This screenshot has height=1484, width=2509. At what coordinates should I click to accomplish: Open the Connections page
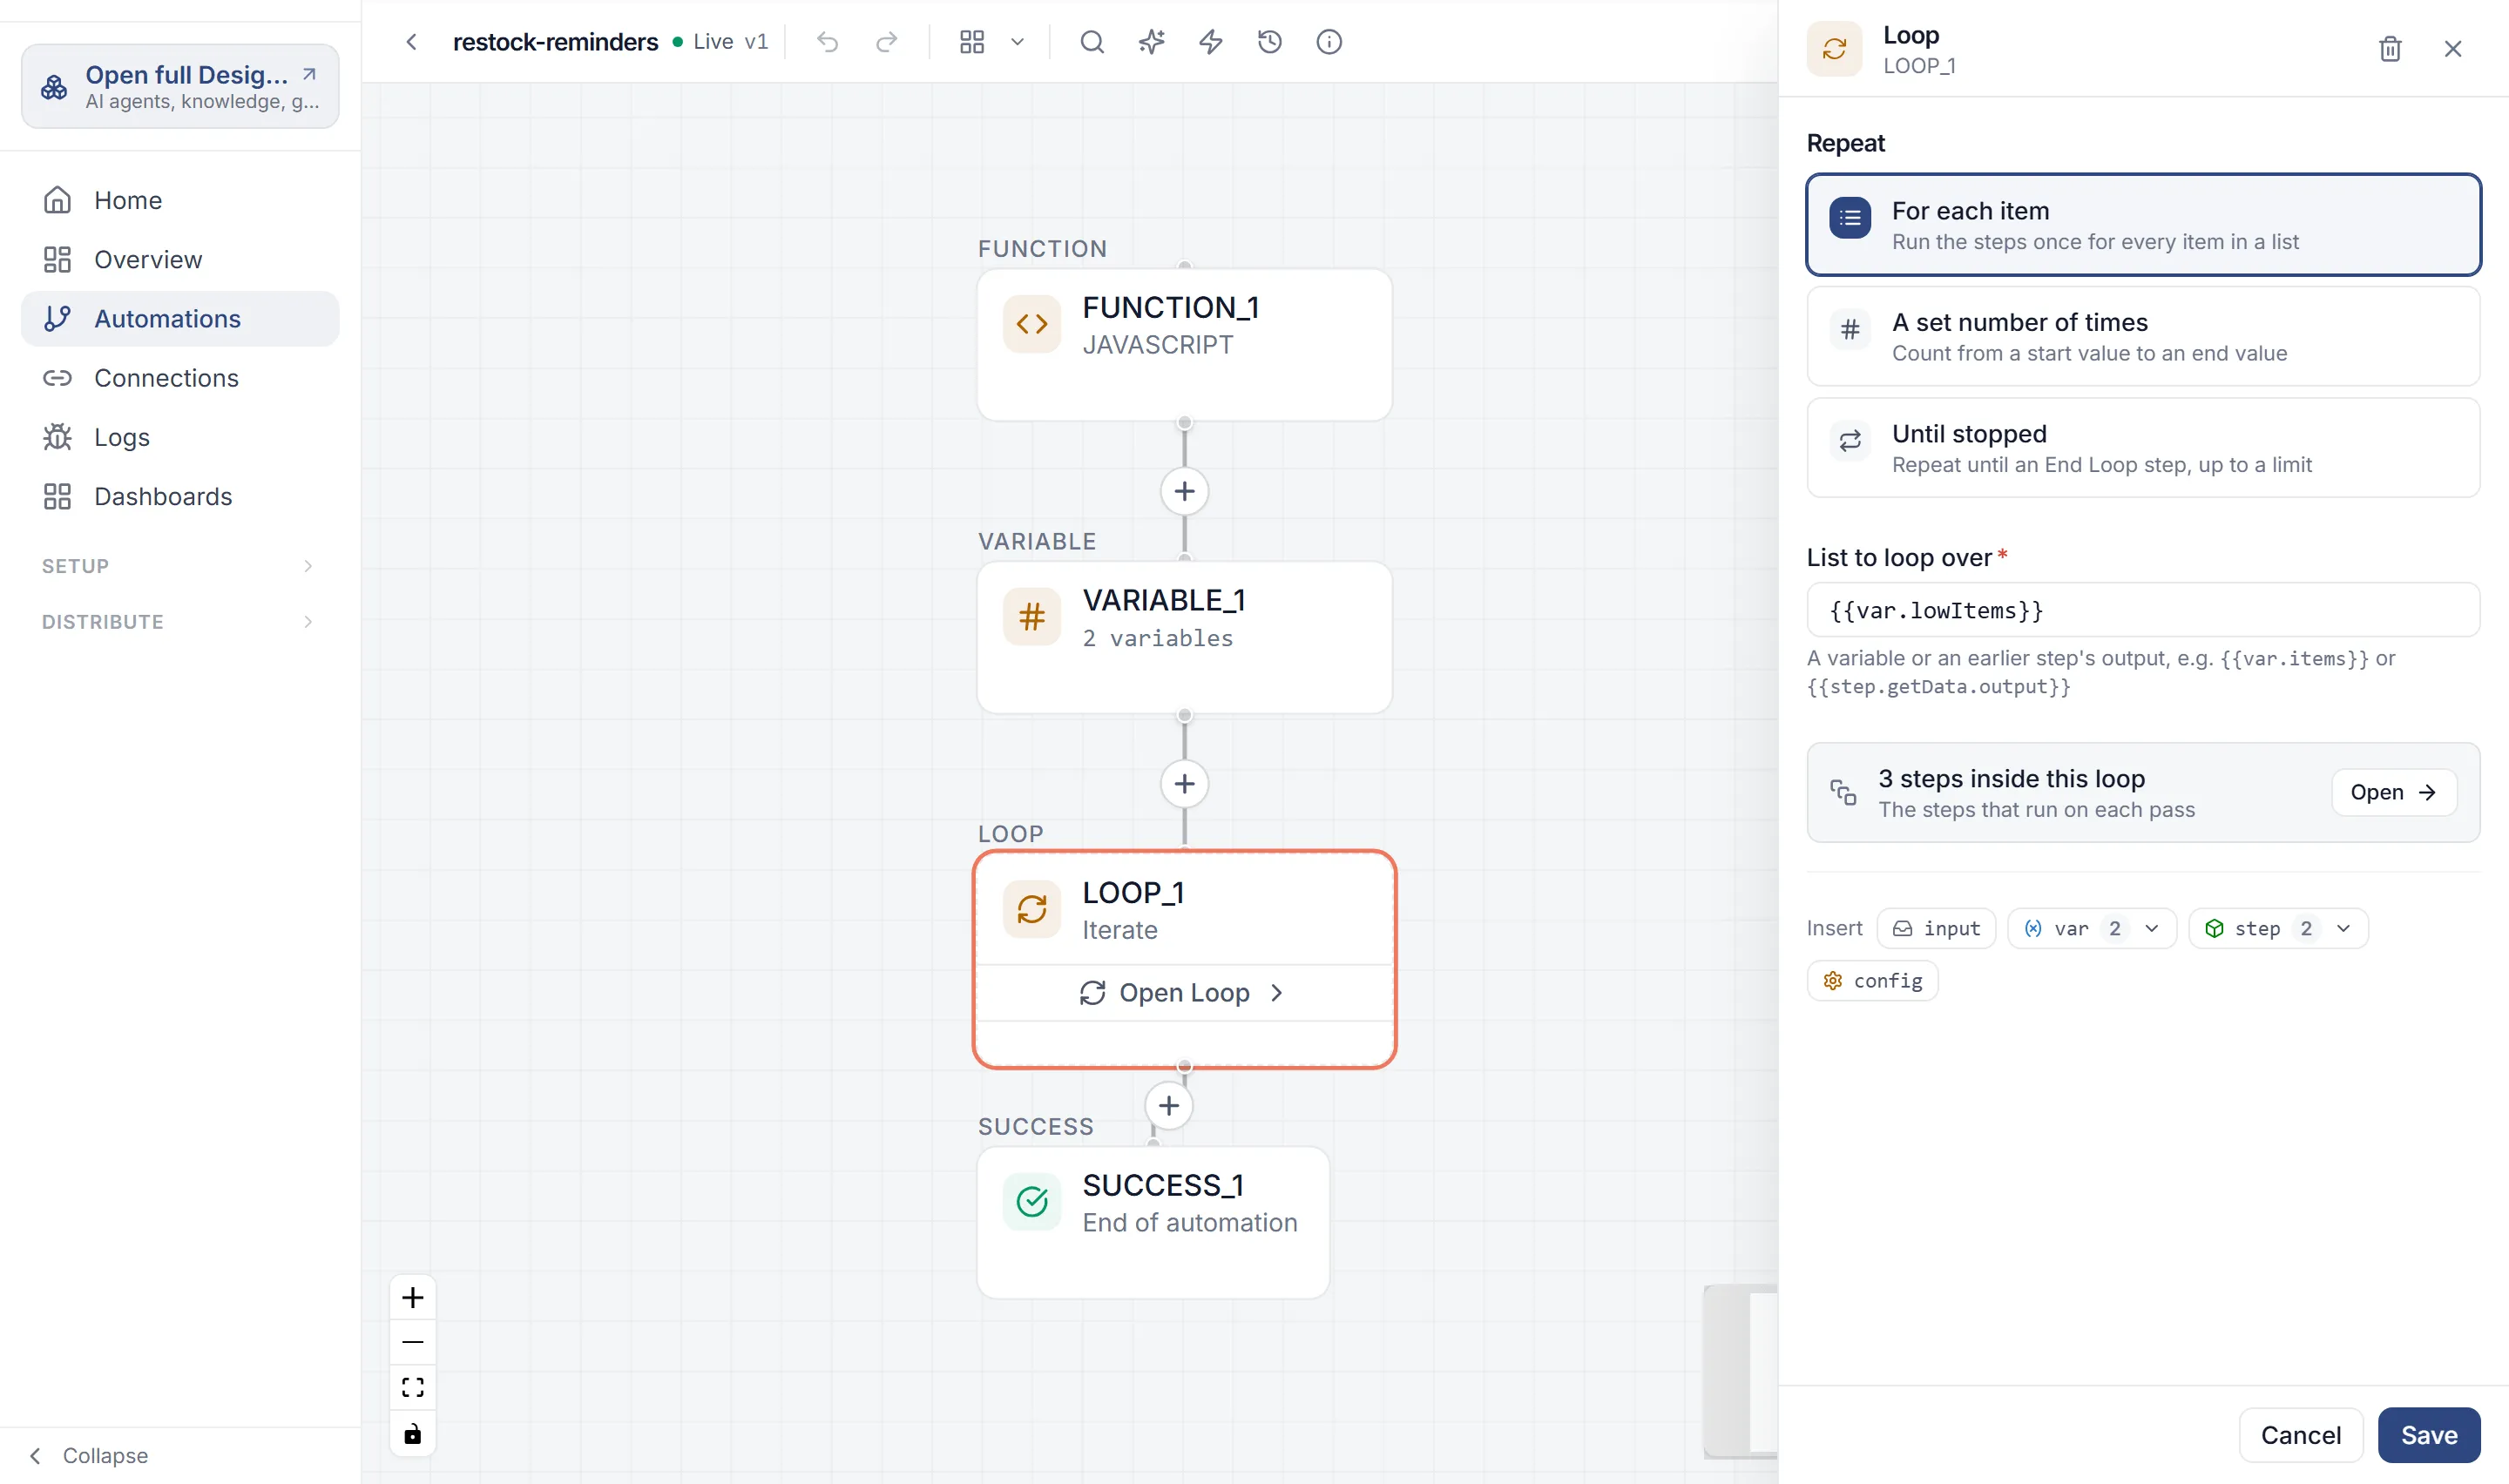pos(180,378)
